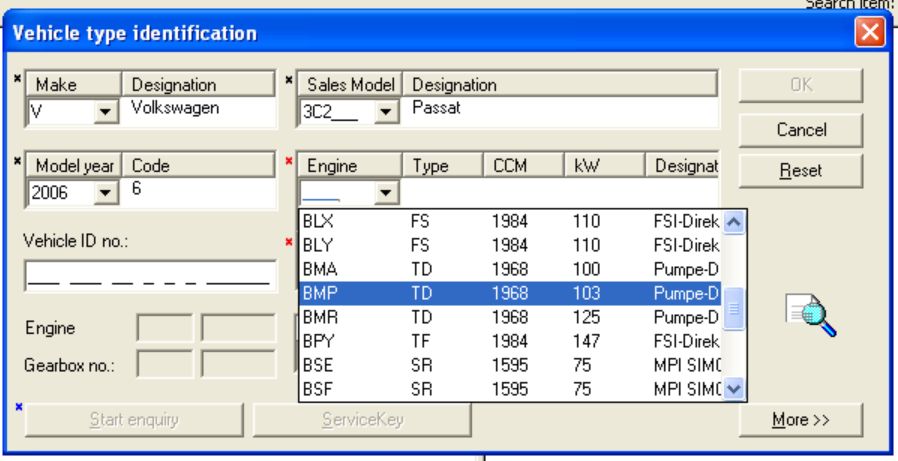Click the 147 kW value of BPY
The width and height of the screenshot is (898, 461).
pyautogui.click(x=586, y=341)
